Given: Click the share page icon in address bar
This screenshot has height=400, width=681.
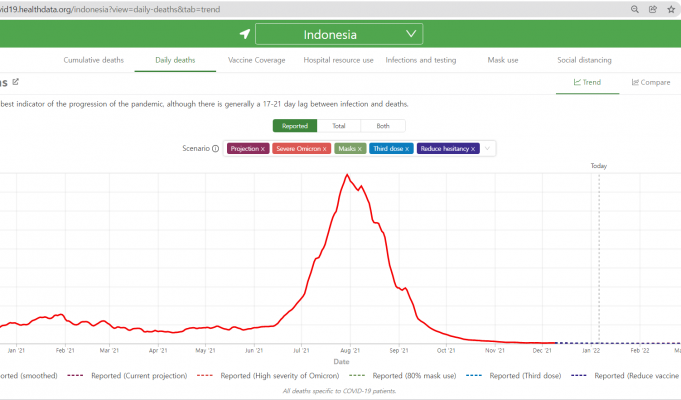Looking at the screenshot, I should [654, 9].
